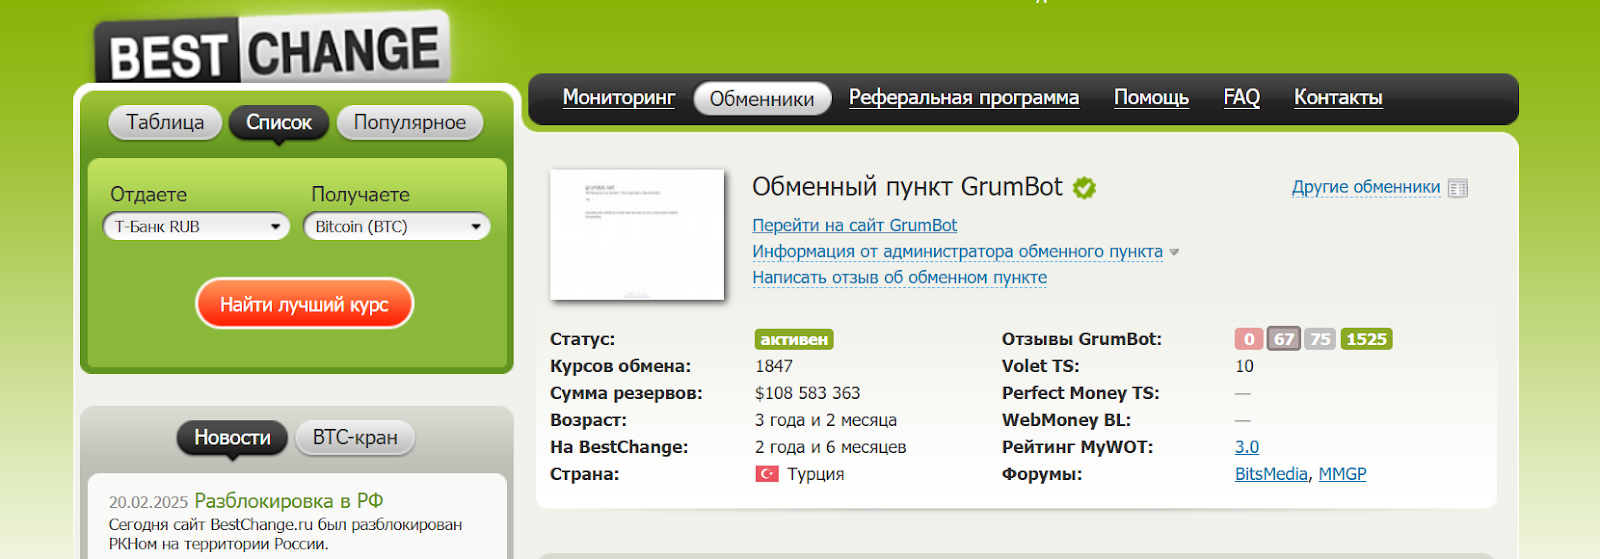Click the активен status label

pos(794,340)
